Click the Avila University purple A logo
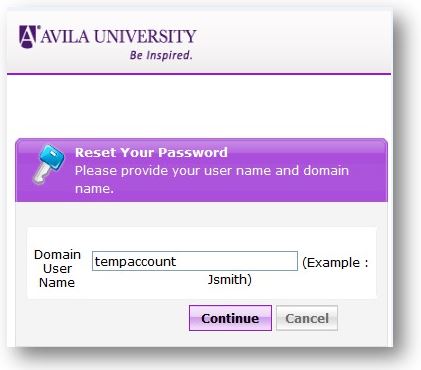 [28, 37]
